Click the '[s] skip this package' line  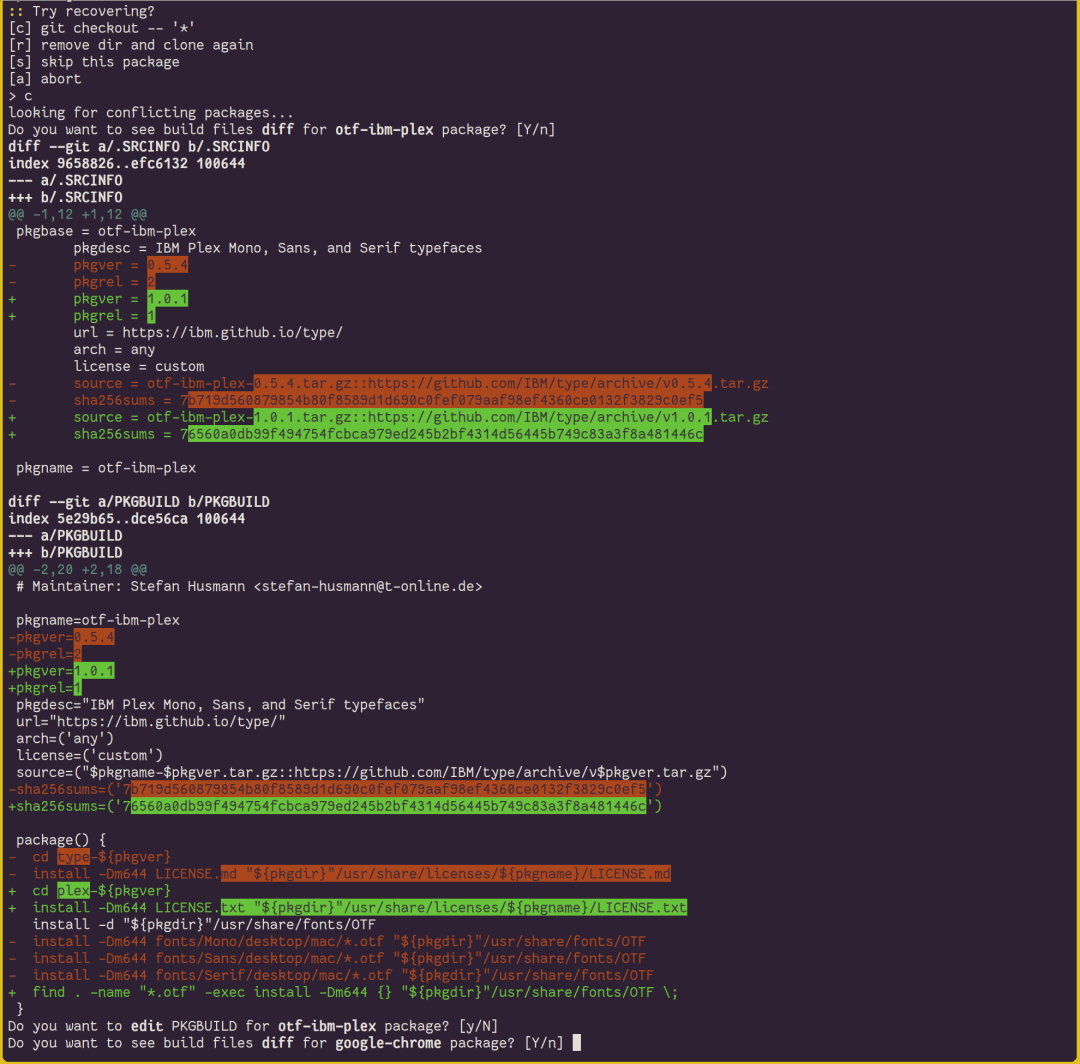click(x=94, y=62)
